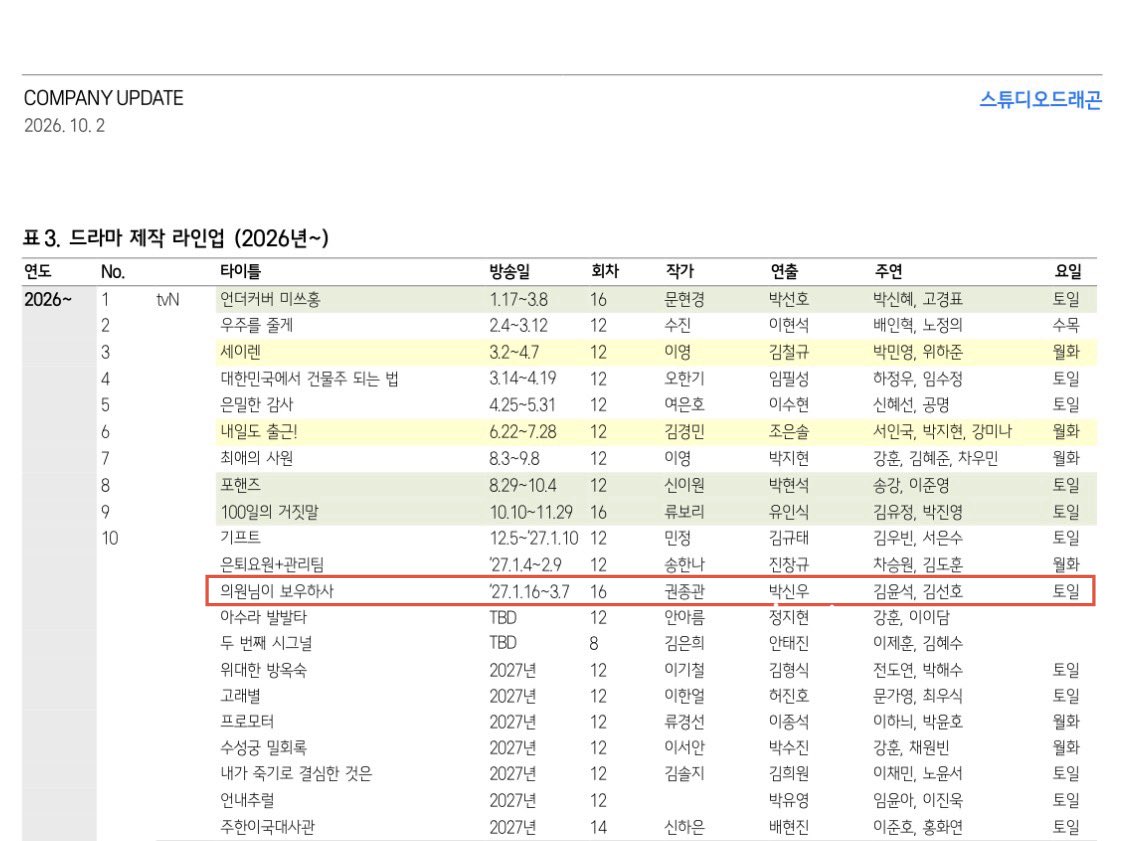Click the 요일 column header
This screenshot has width=1125, height=841.
pos(1068,271)
